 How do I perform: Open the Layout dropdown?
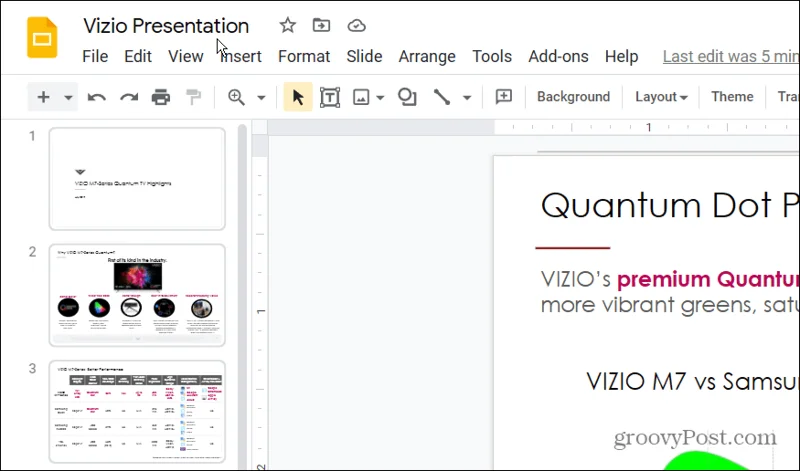pos(661,96)
